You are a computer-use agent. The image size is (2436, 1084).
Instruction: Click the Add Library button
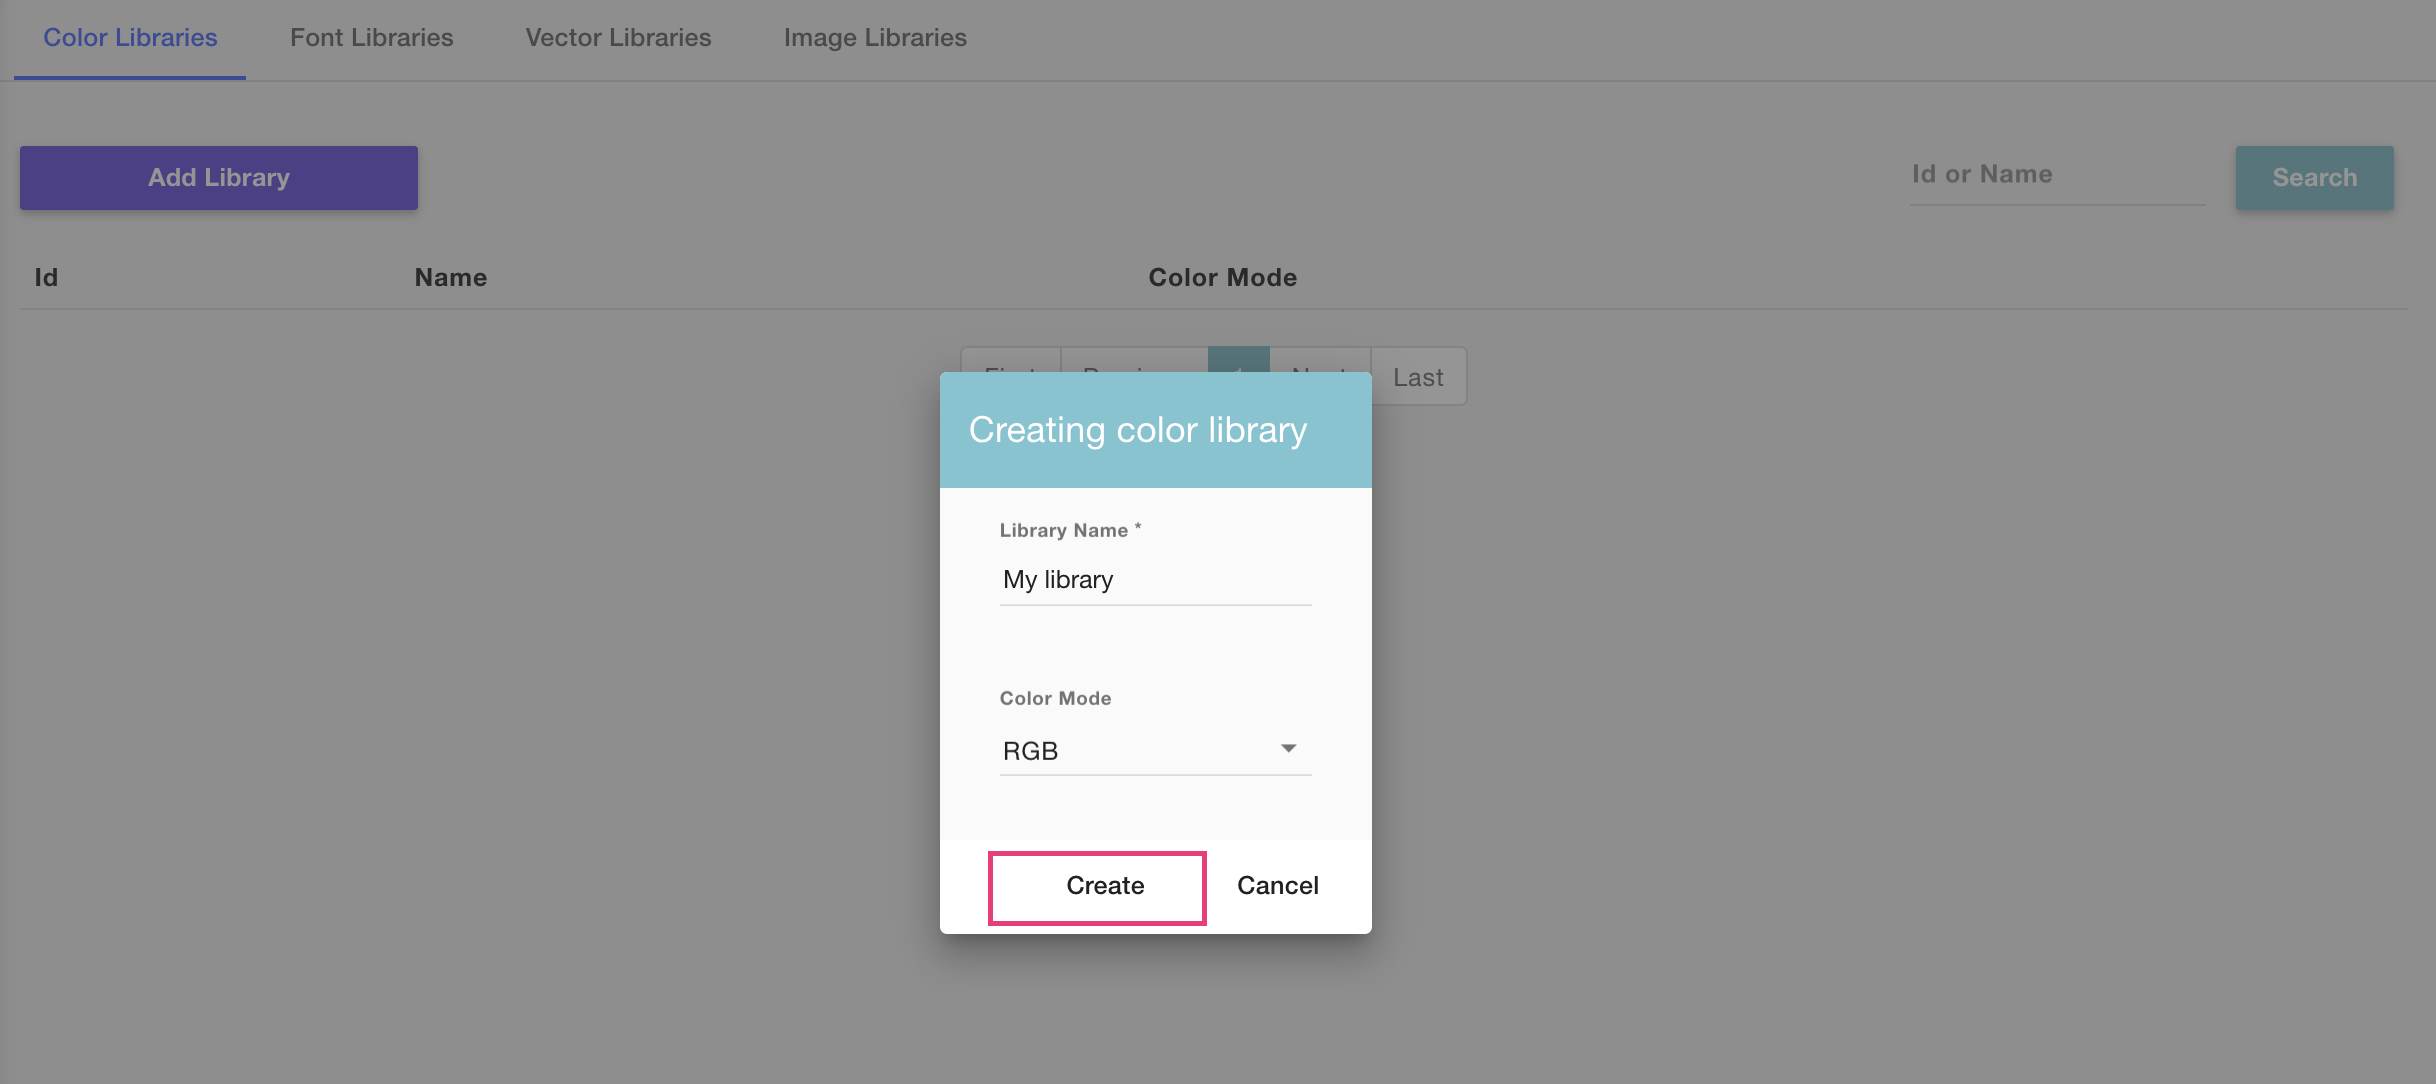(x=218, y=177)
